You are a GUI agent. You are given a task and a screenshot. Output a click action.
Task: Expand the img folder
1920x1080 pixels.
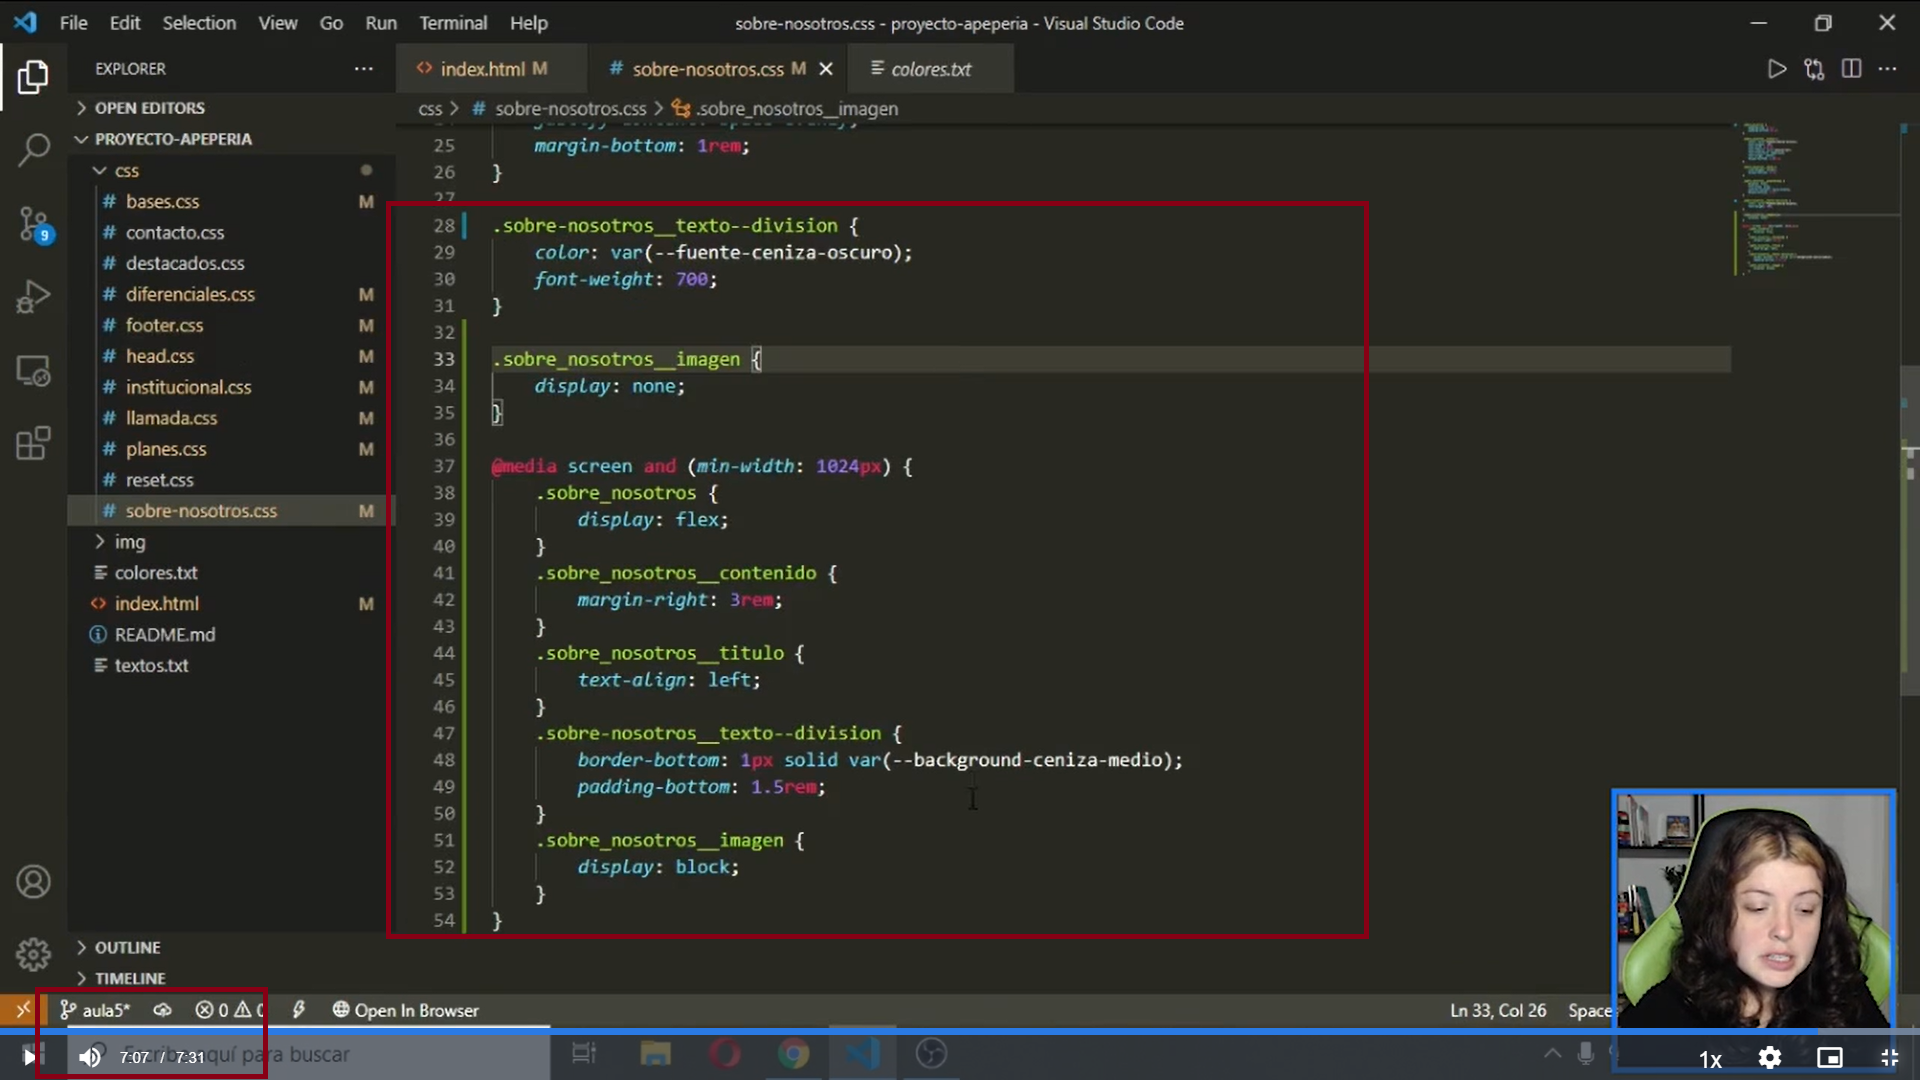[x=130, y=542]
